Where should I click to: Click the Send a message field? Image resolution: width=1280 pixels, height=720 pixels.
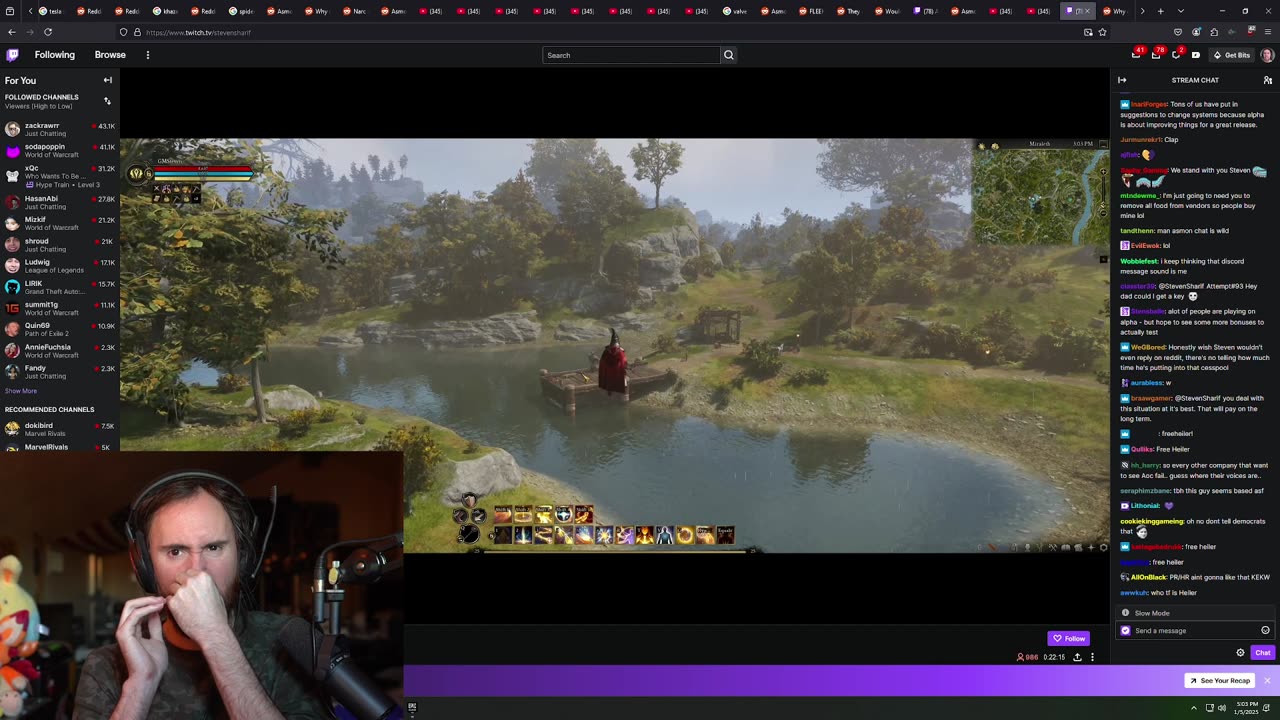(x=1194, y=630)
